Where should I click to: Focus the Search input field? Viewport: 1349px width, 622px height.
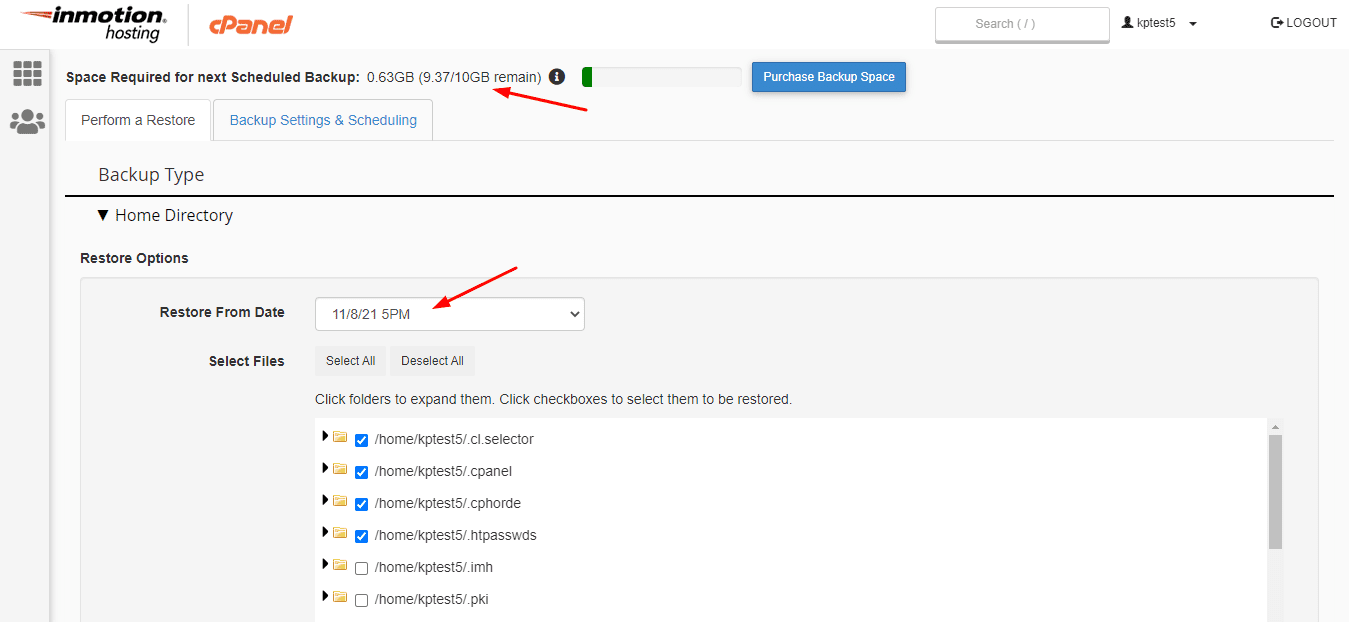pos(1021,24)
